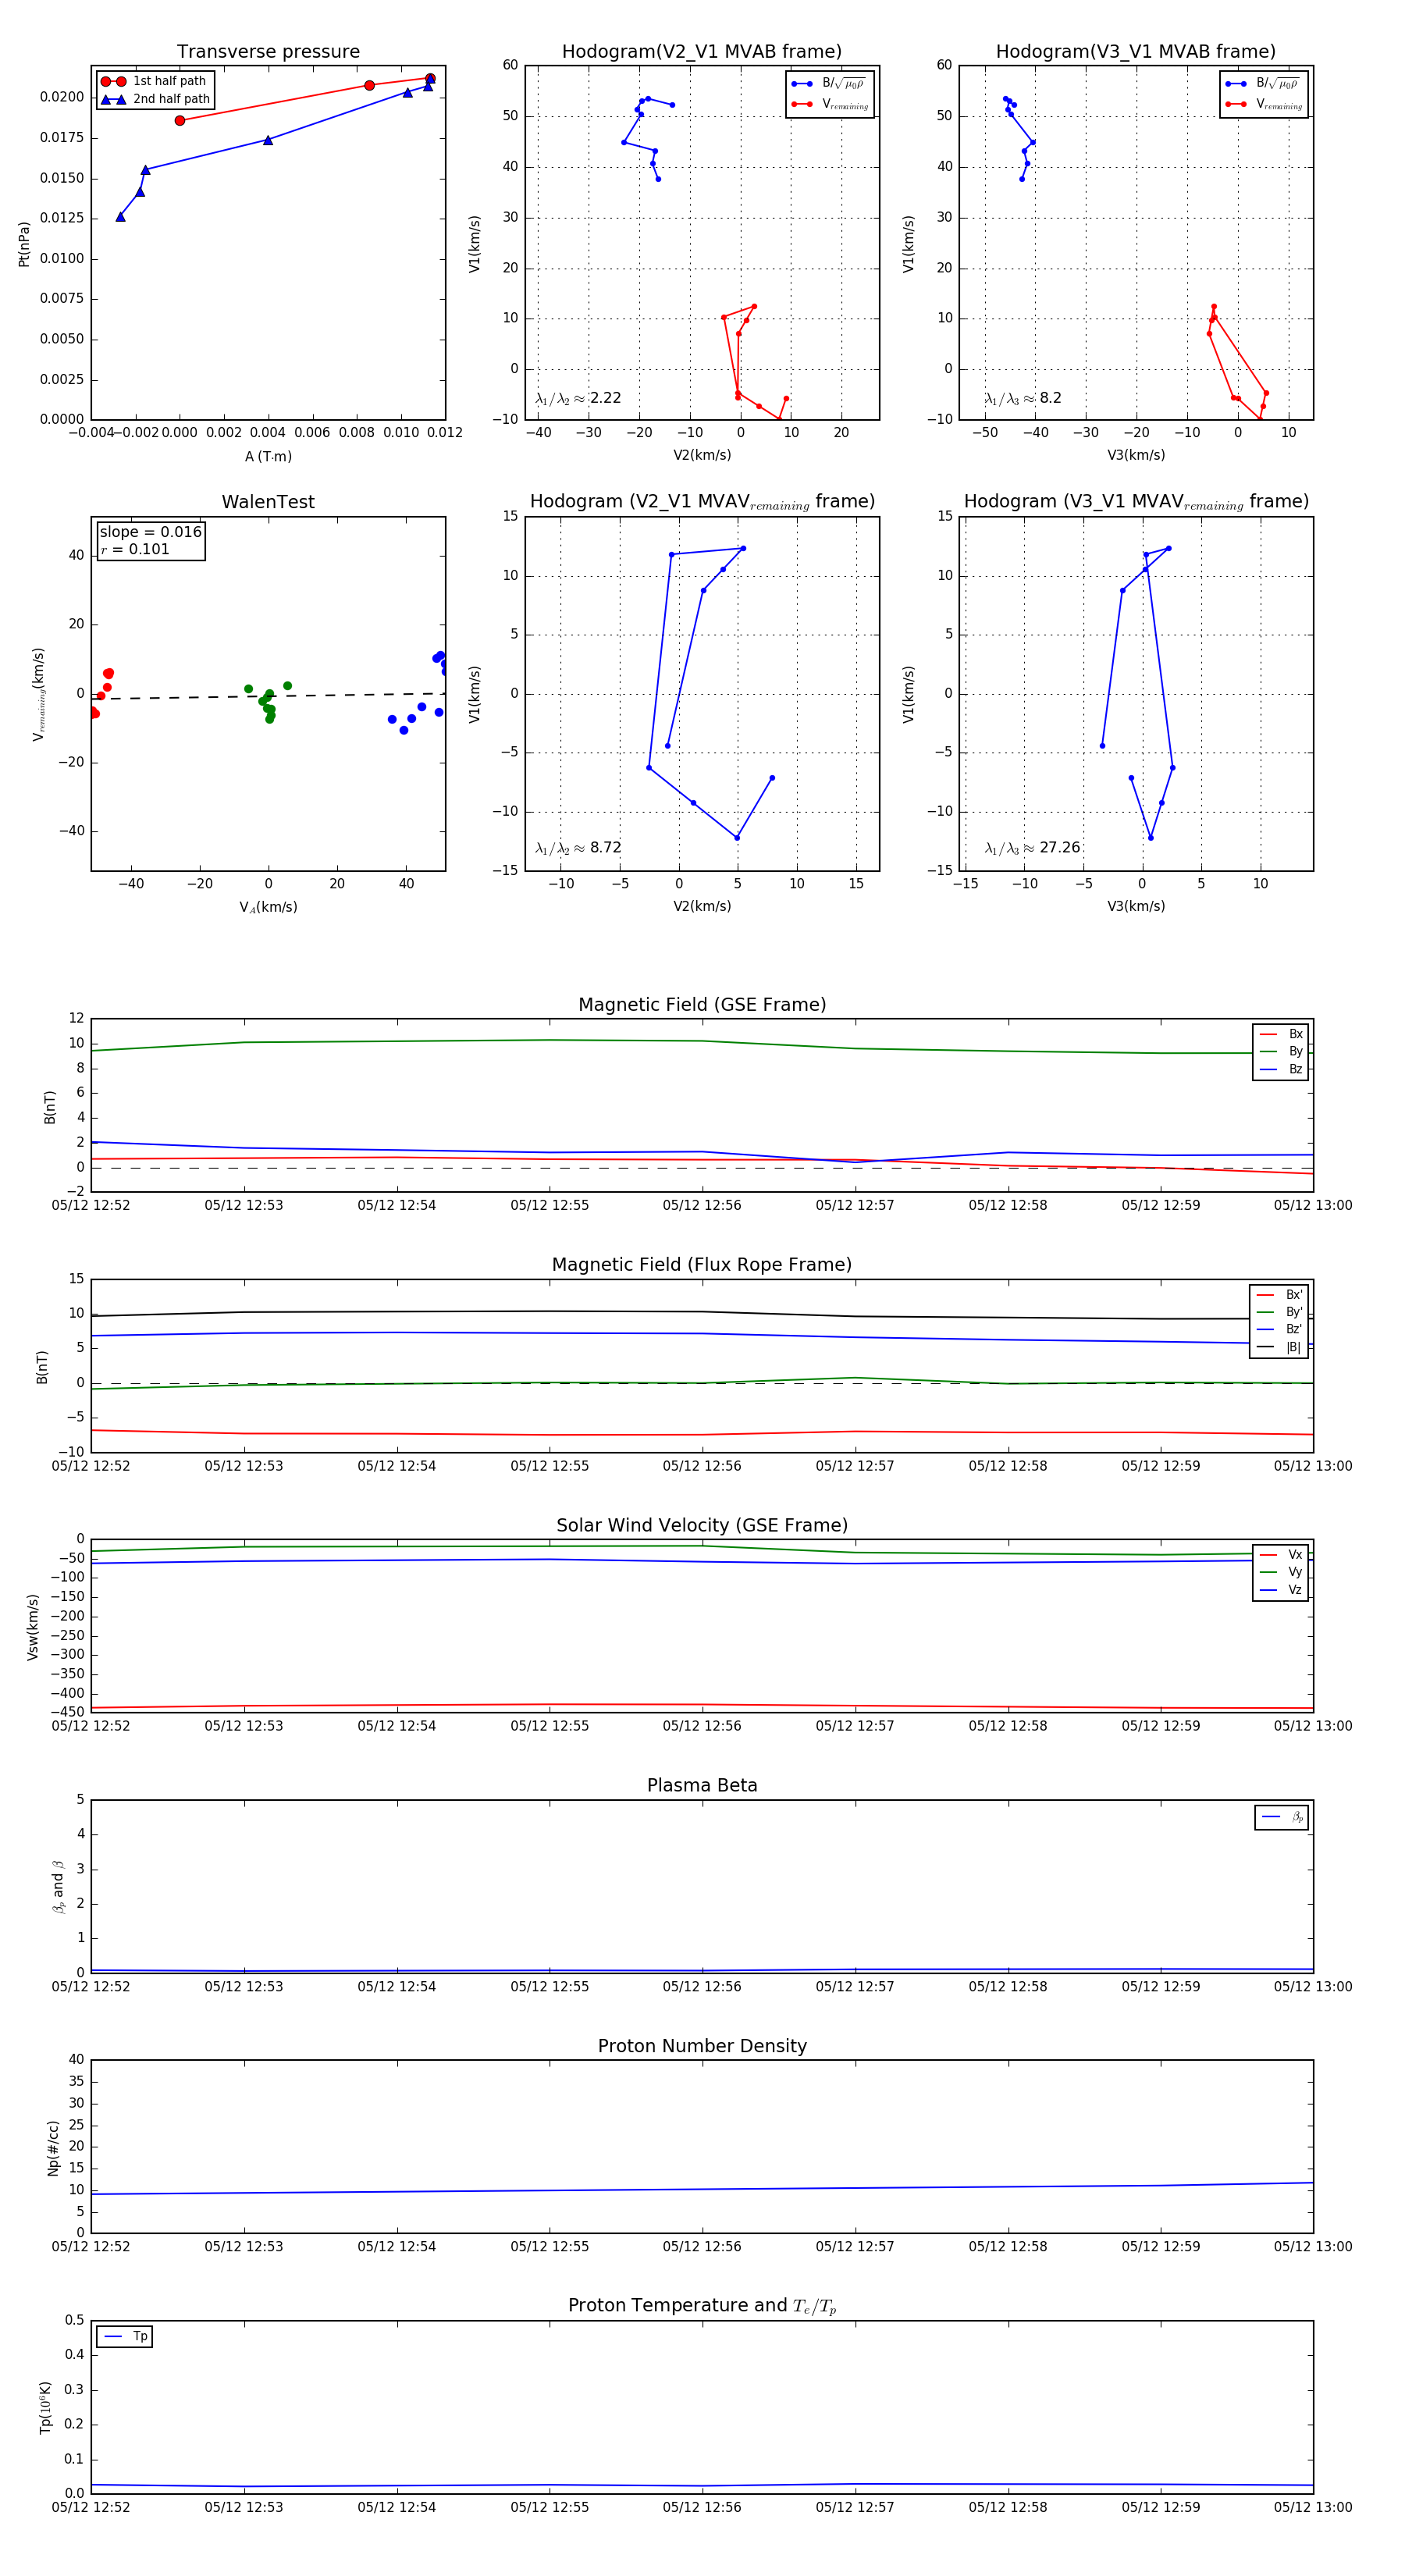Select the By legend entry in GSE plot
Viewport: 1405px width, 2576px height.
click(1281, 1051)
